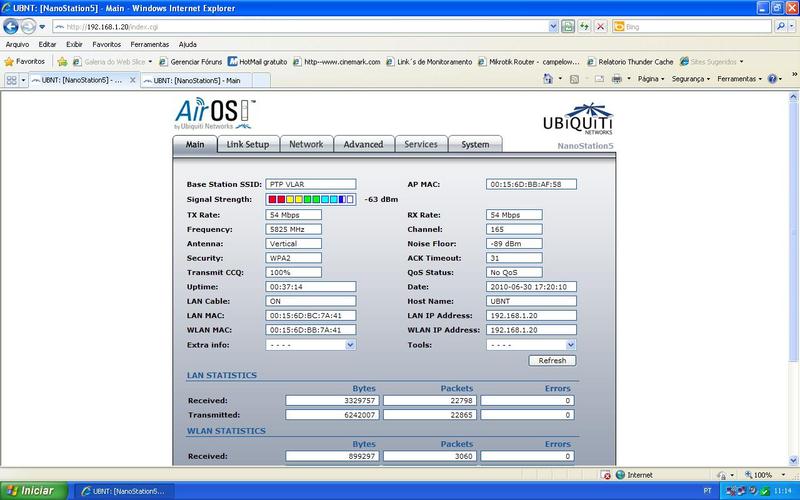The width and height of the screenshot is (800, 500).
Task: Click the Favoritos star button
Action: pos(24,62)
